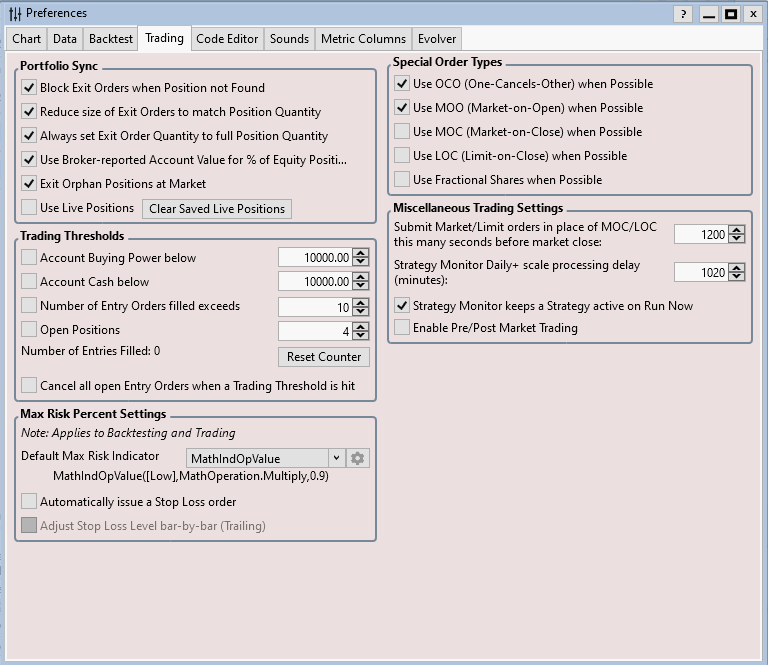Open the Evolver tab
The height and width of the screenshot is (665, 768).
coord(437,39)
